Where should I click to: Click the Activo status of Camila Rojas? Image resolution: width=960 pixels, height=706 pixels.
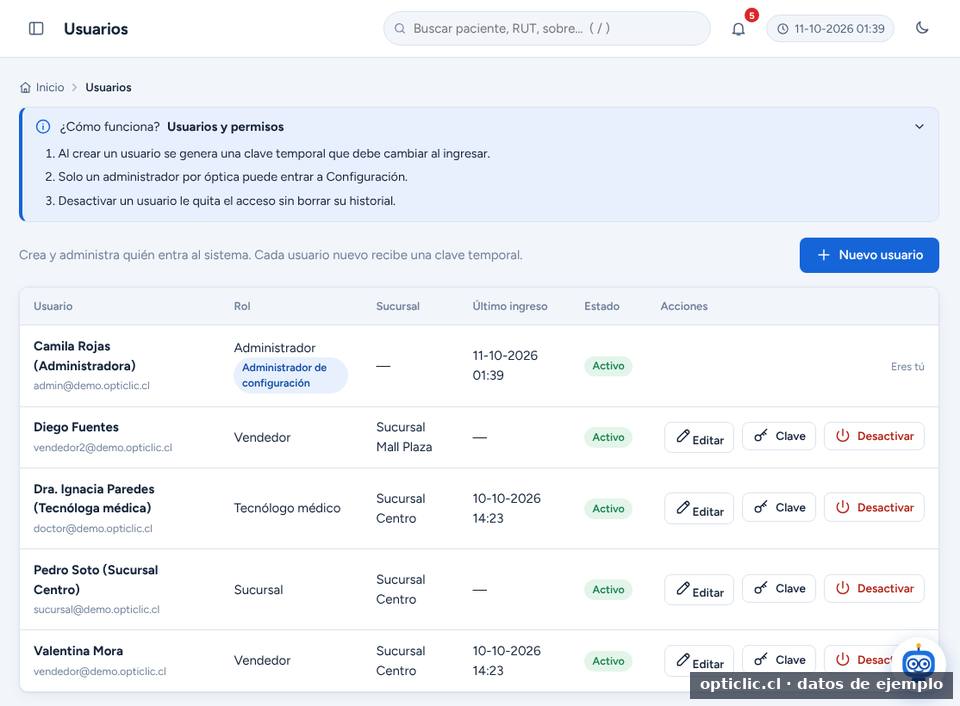click(608, 366)
